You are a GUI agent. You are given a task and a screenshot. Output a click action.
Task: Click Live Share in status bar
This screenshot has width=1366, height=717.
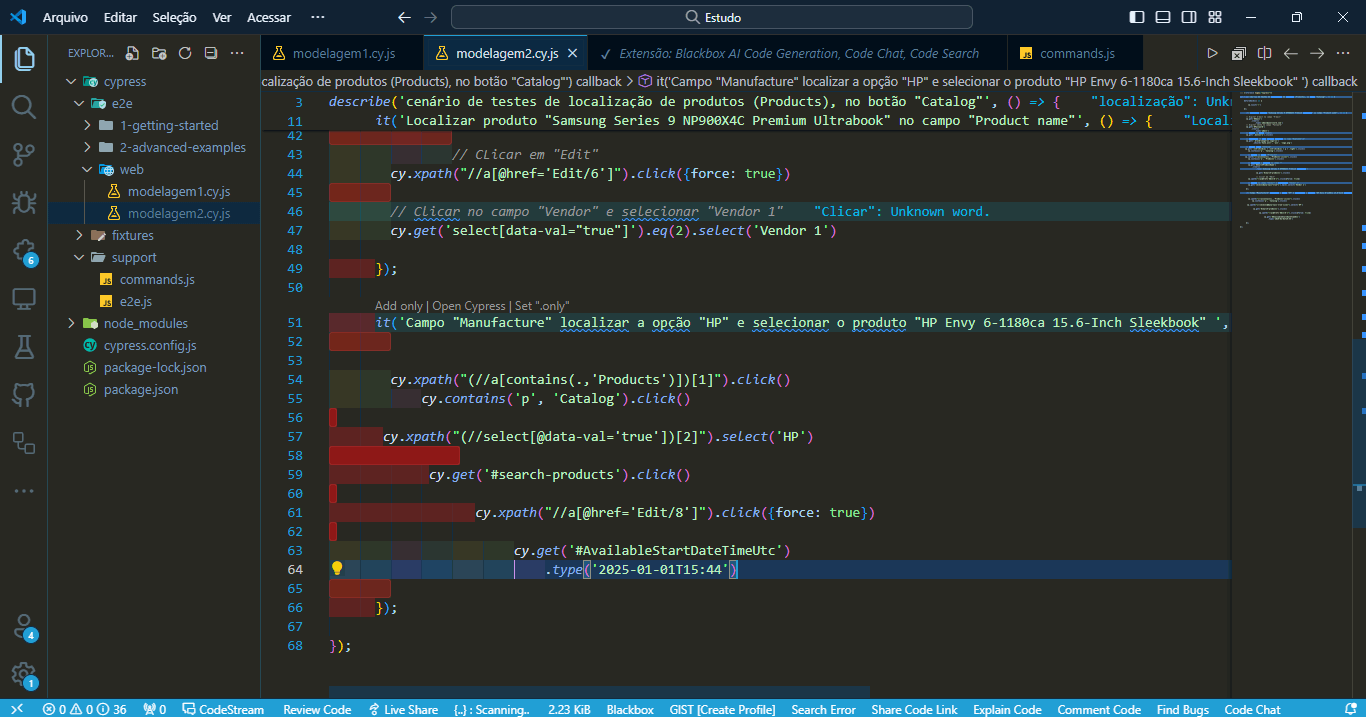402,709
